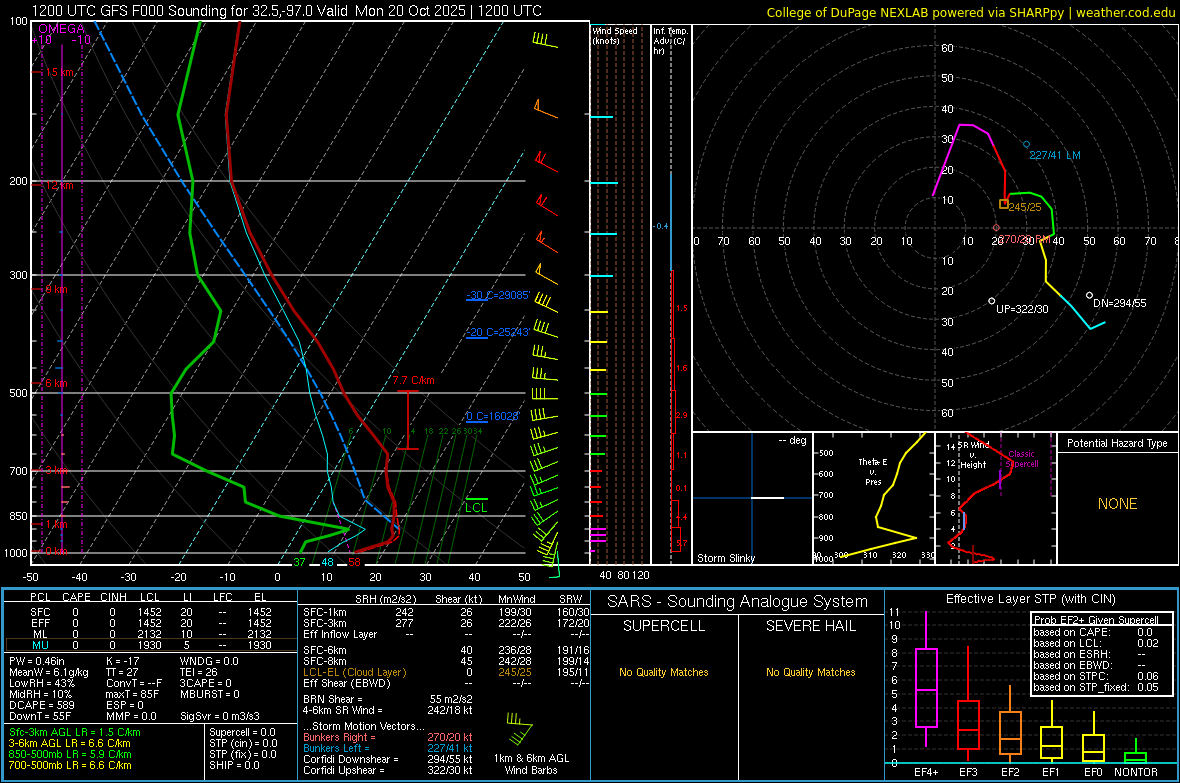Click the maxT = 85F value

[x=132, y=694]
